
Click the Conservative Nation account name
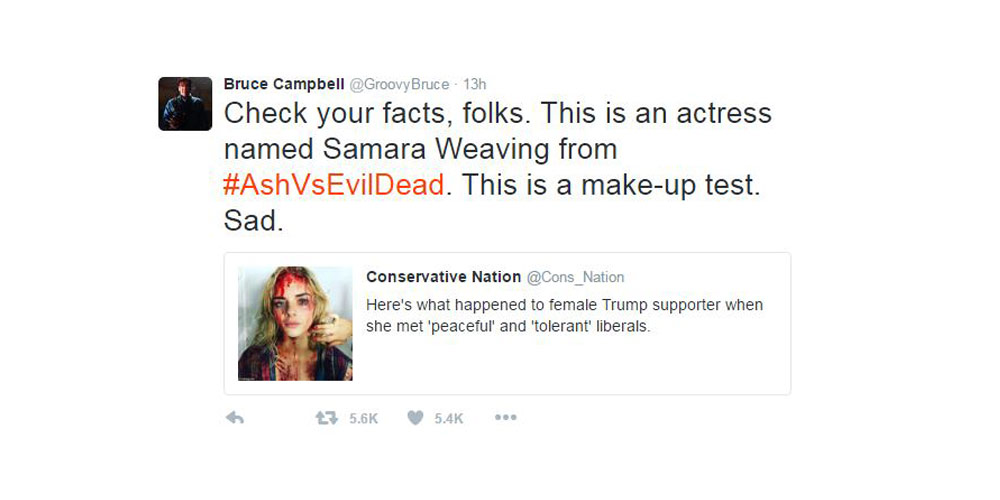[443, 277]
